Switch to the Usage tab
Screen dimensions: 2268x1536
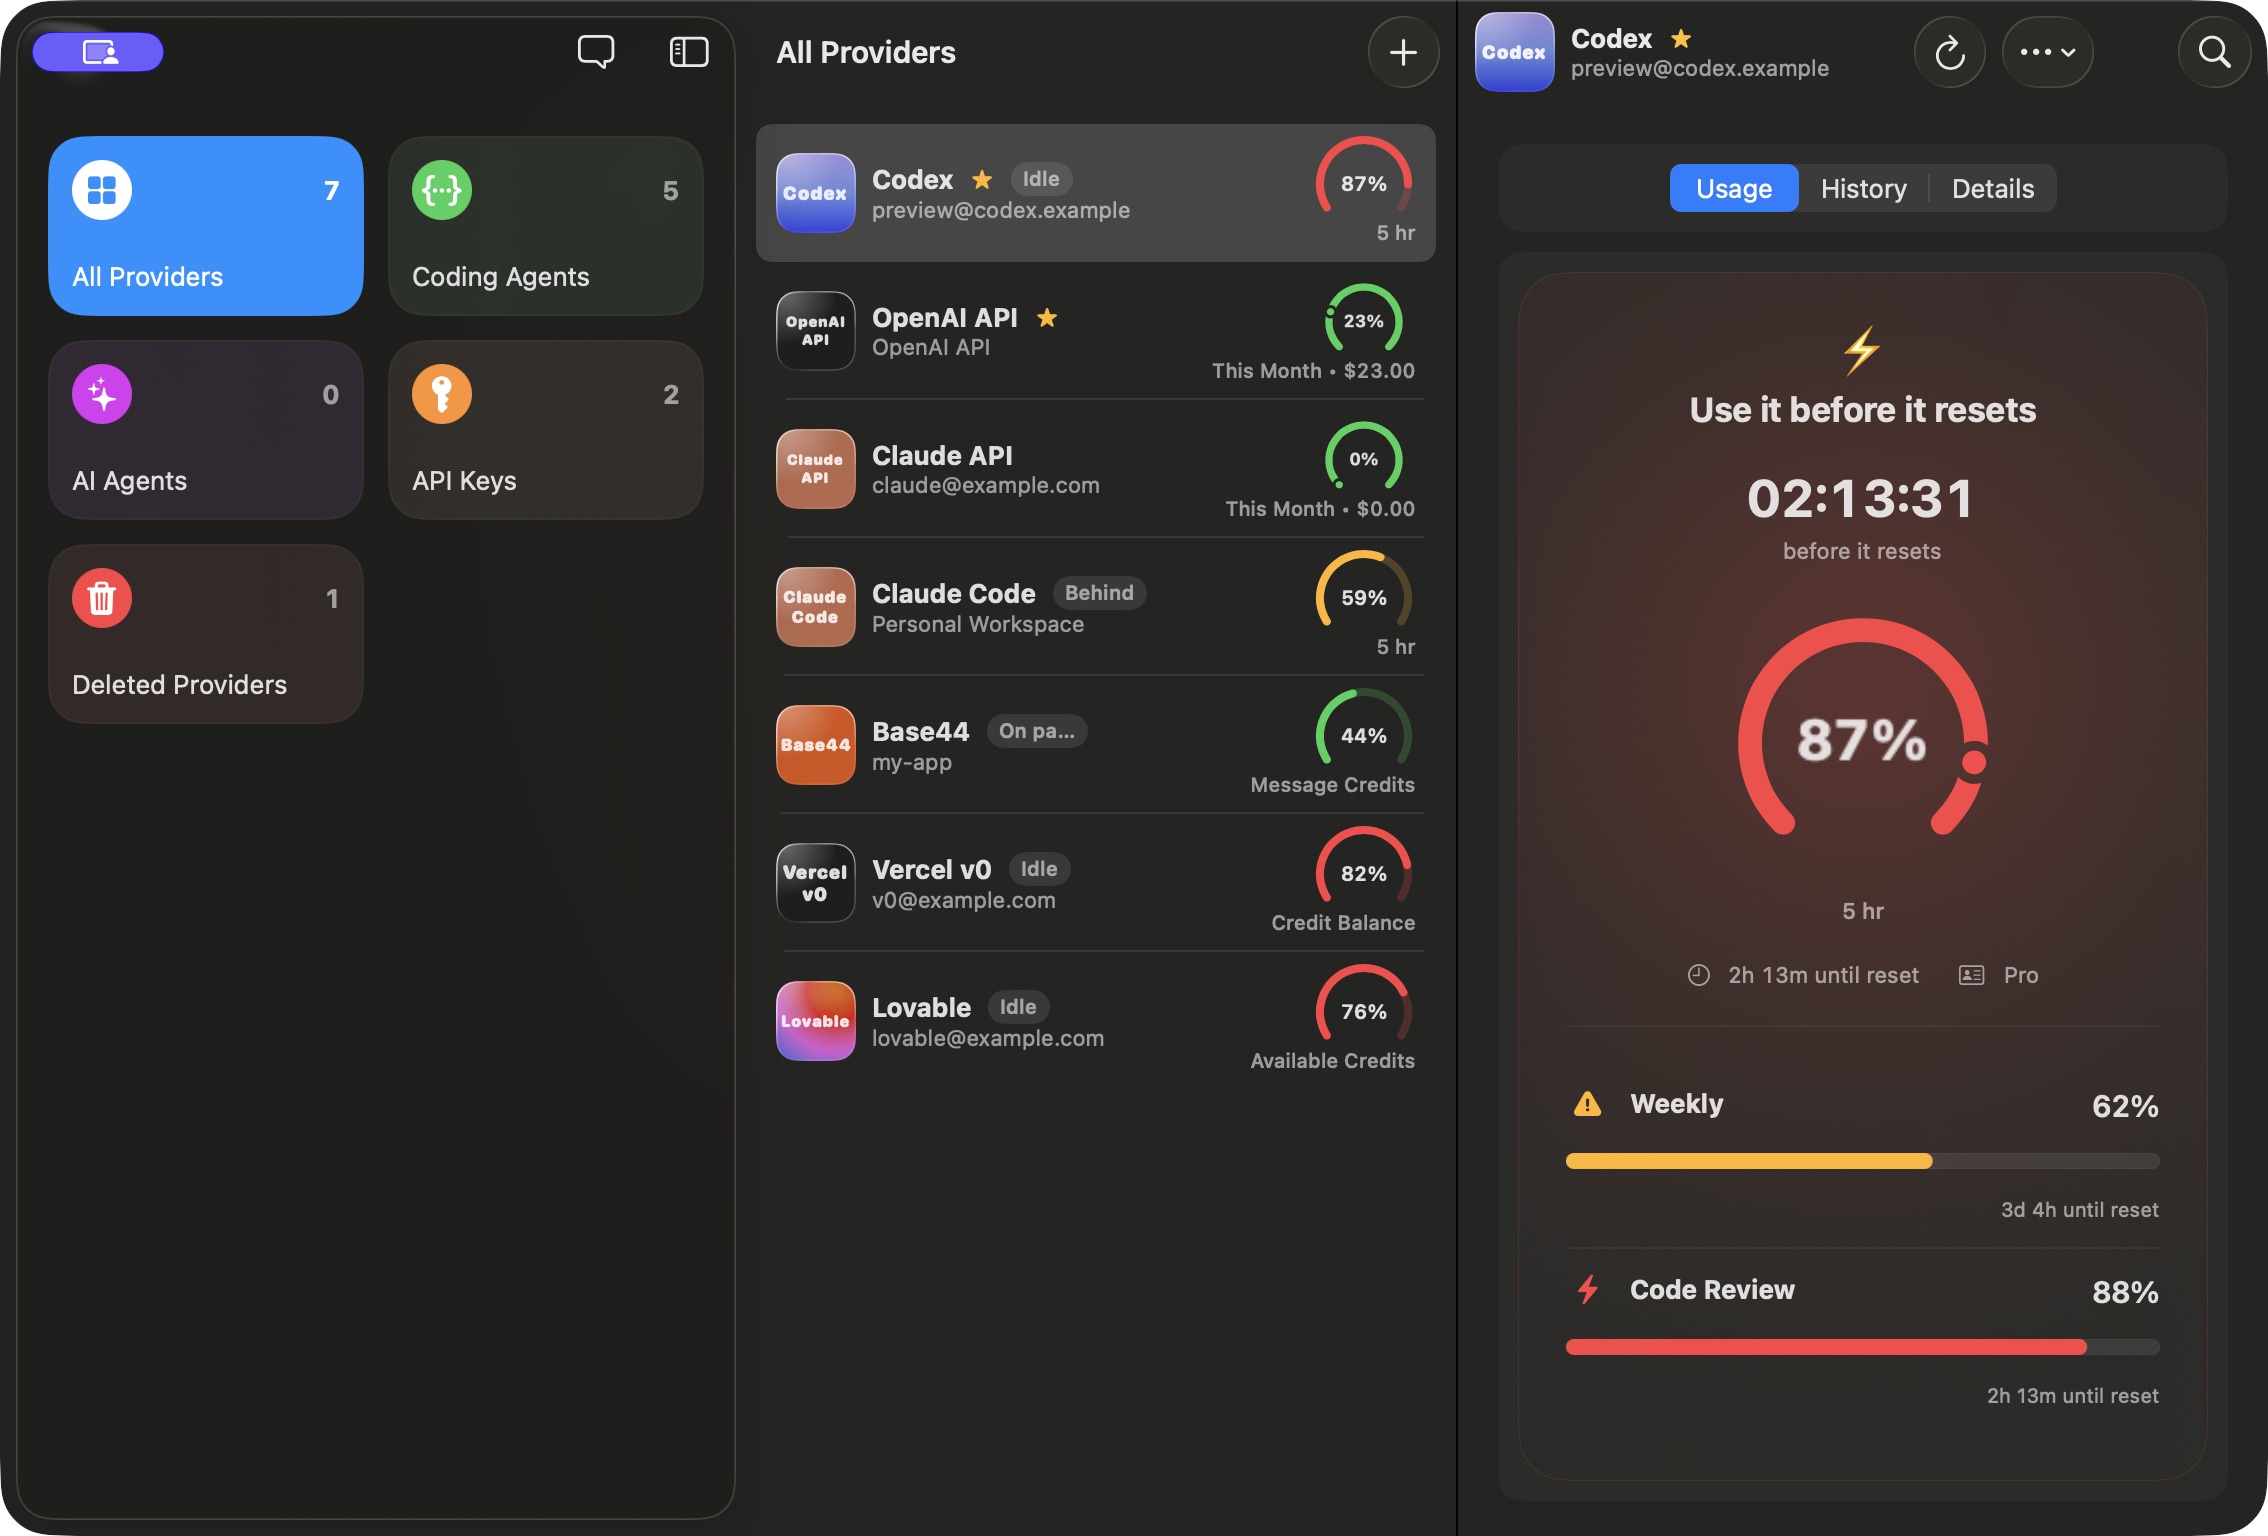[1733, 188]
